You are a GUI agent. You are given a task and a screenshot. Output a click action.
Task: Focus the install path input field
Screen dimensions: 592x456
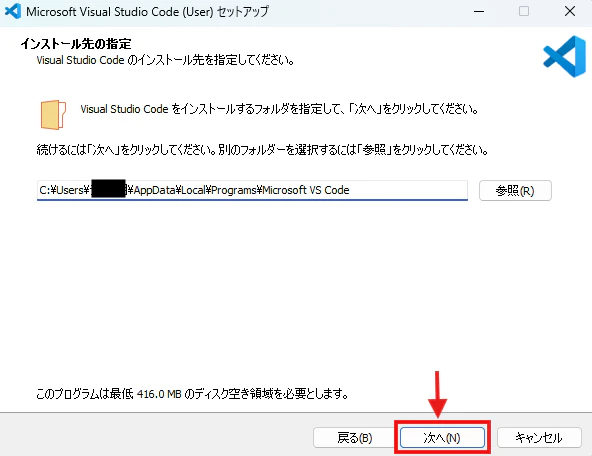[252, 190]
